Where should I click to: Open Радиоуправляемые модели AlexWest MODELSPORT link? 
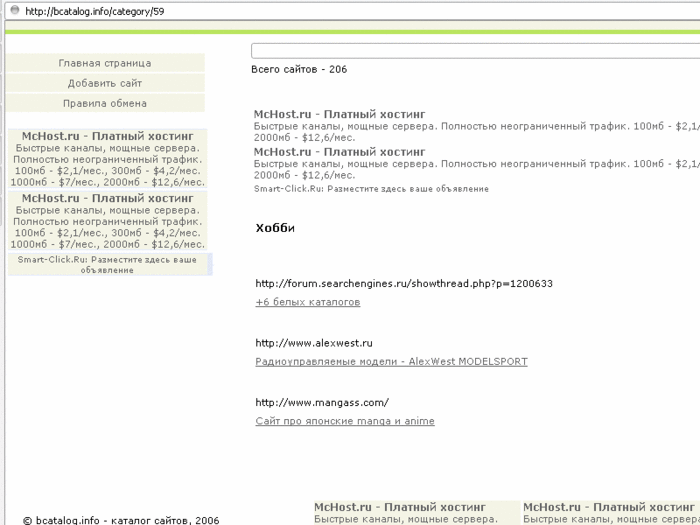click(x=392, y=362)
